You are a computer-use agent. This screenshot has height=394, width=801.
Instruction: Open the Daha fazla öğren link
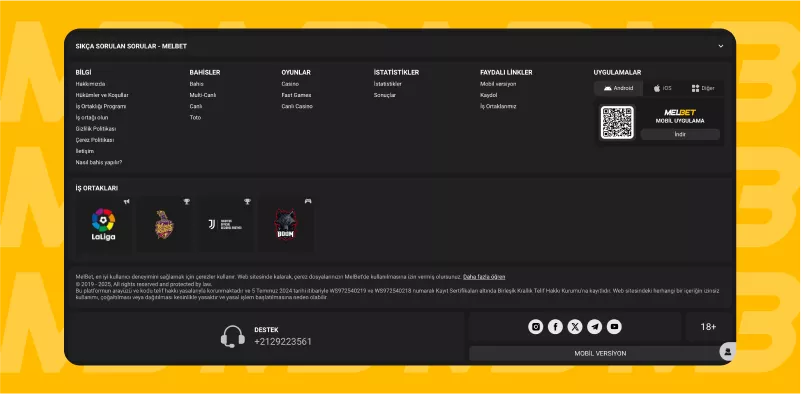(x=484, y=277)
